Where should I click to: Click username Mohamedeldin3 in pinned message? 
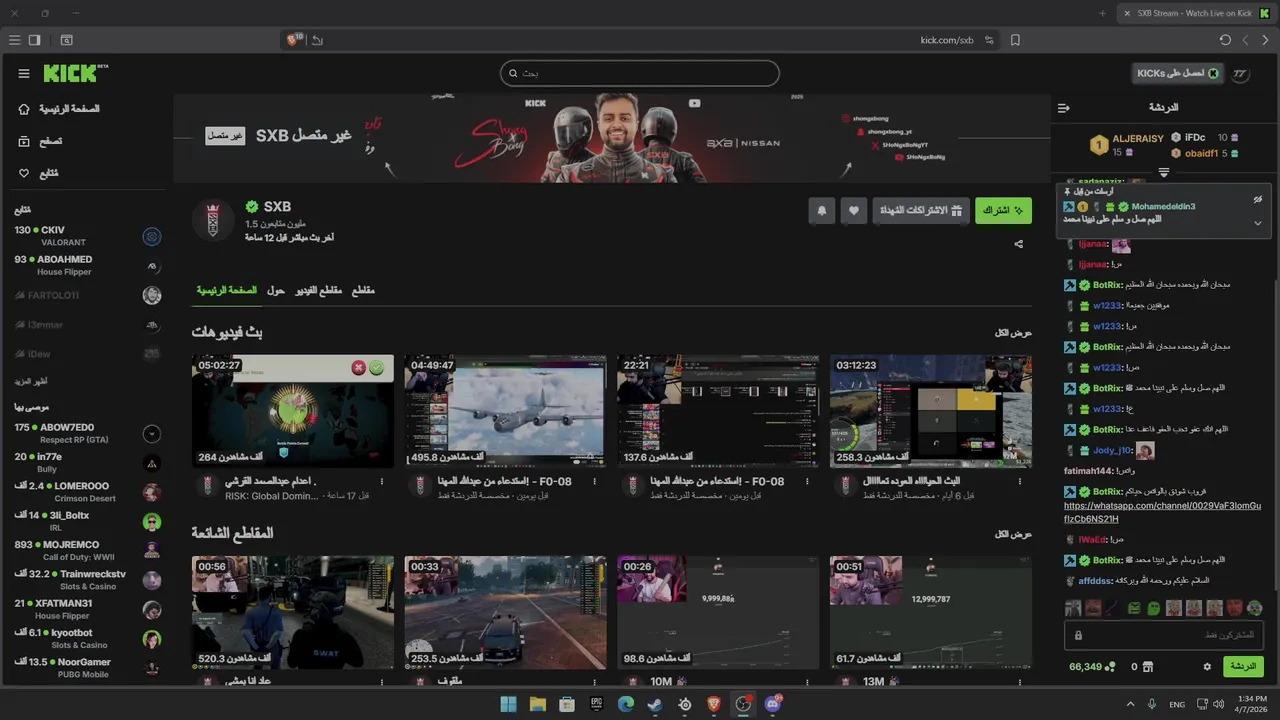point(1163,206)
